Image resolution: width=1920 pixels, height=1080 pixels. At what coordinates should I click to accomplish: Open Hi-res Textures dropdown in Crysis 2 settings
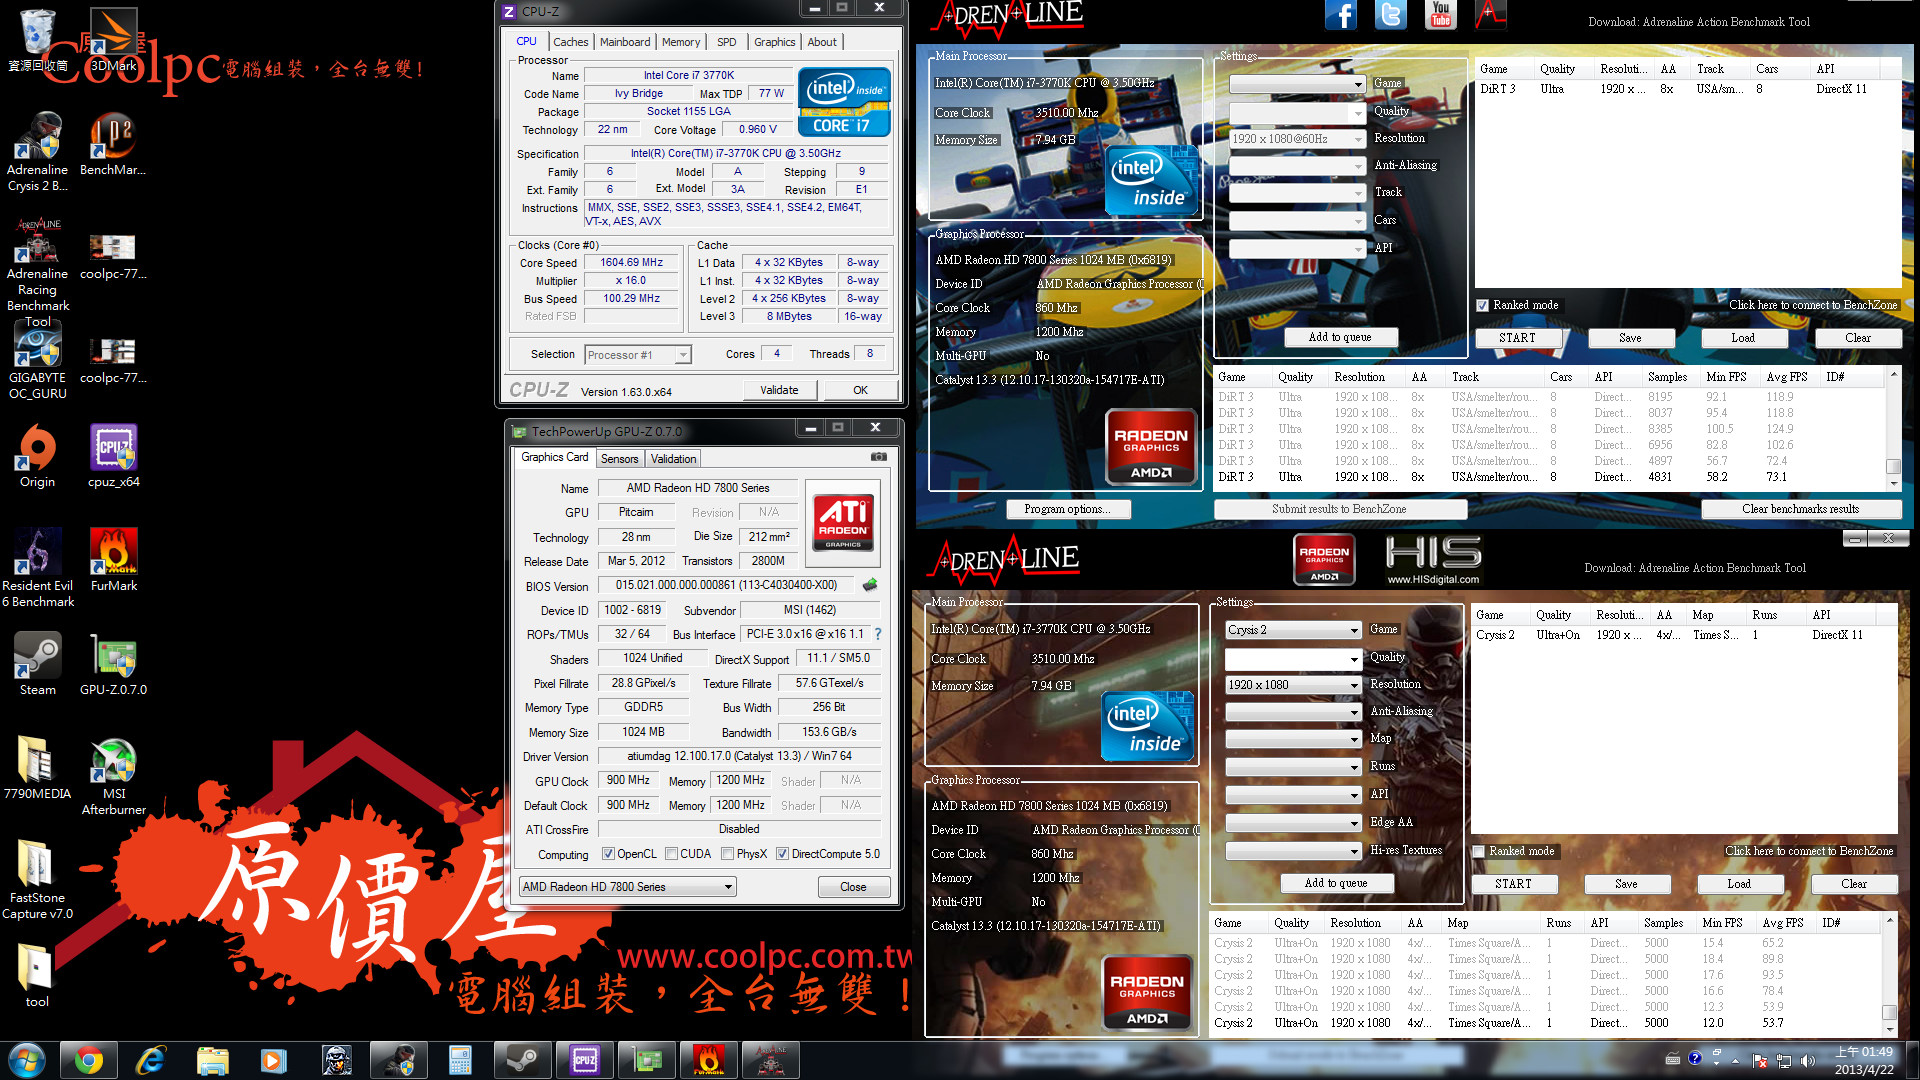[1293, 851]
